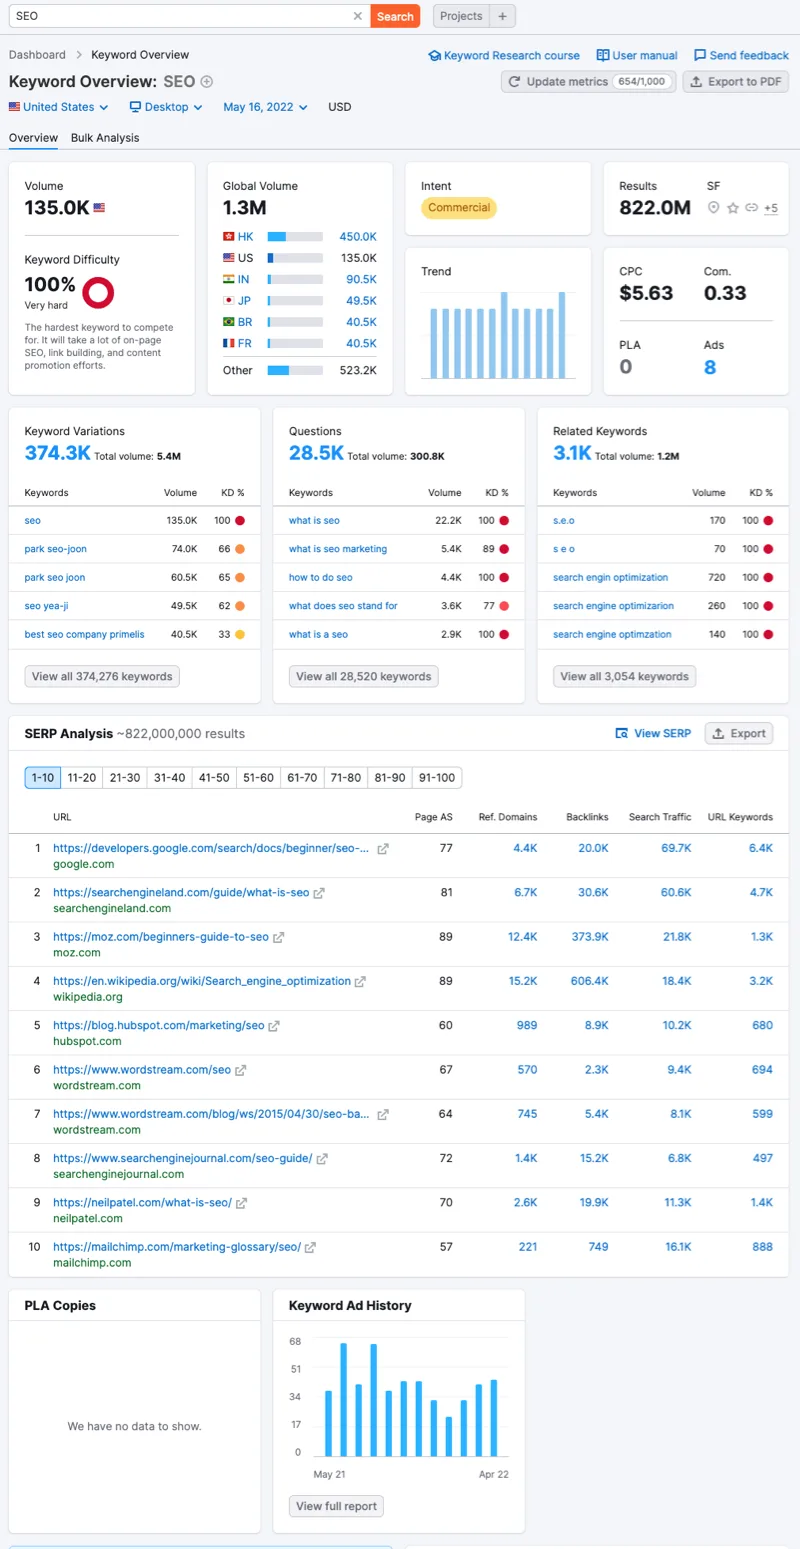
Task: Open the May 16, 2022 date dropdown
Action: pyautogui.click(x=265, y=107)
